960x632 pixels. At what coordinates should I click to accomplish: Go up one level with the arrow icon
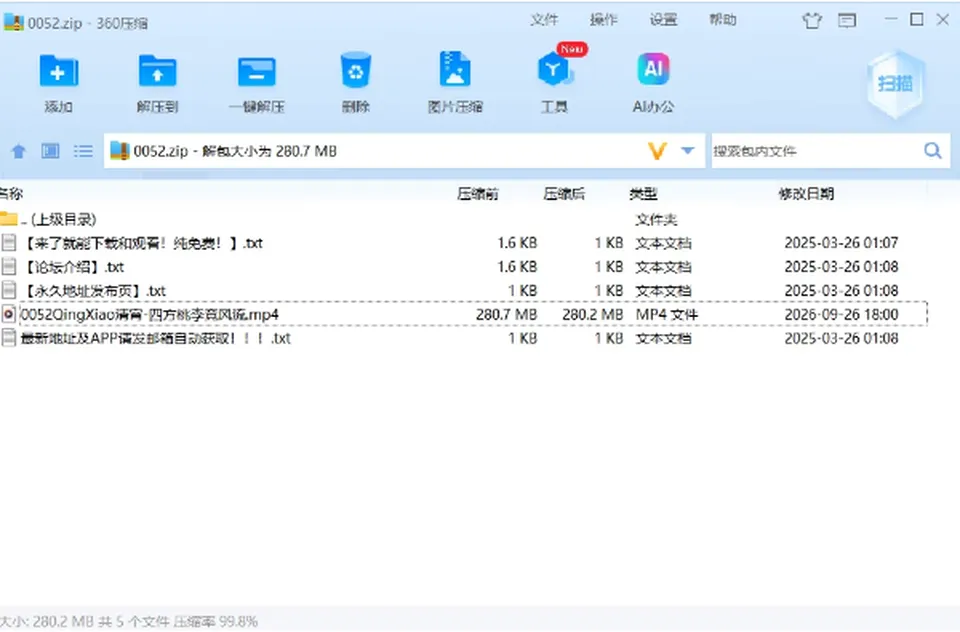pos(19,151)
